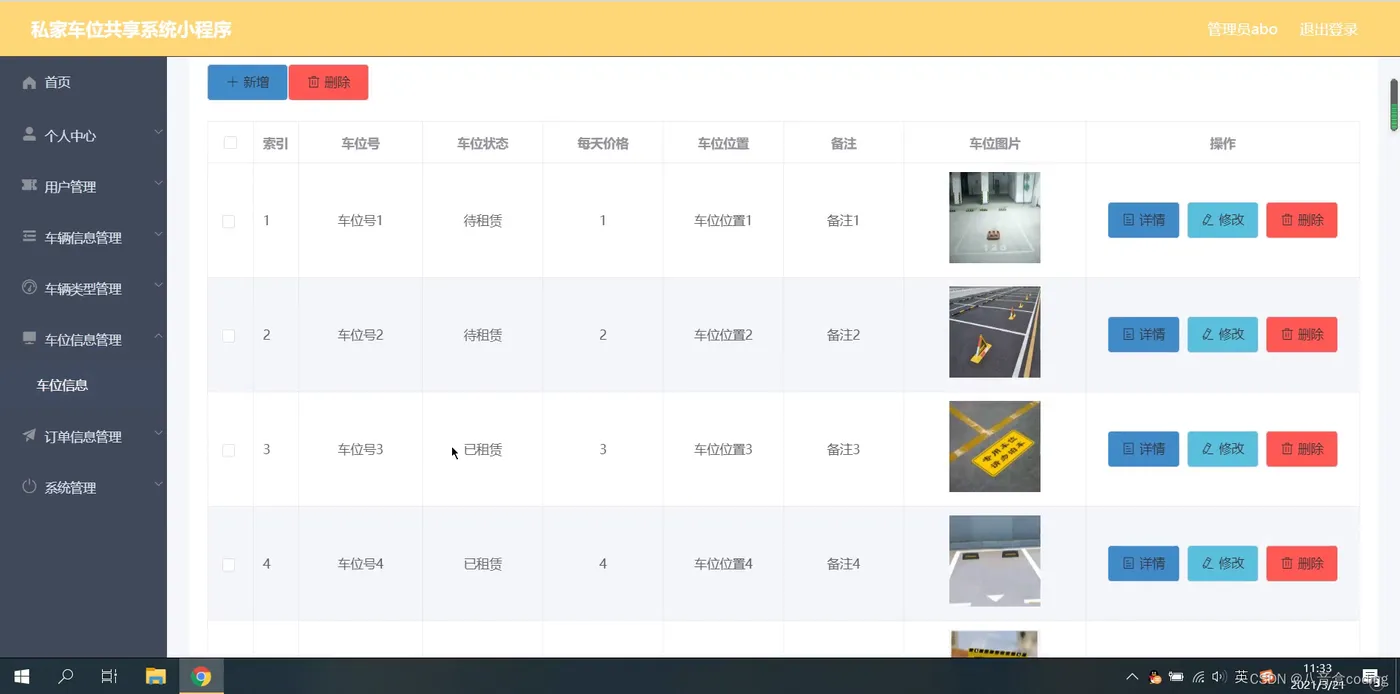Click the page's vertical scrollbar thumb
Viewport: 1400px width, 694px height.
tap(1394, 104)
